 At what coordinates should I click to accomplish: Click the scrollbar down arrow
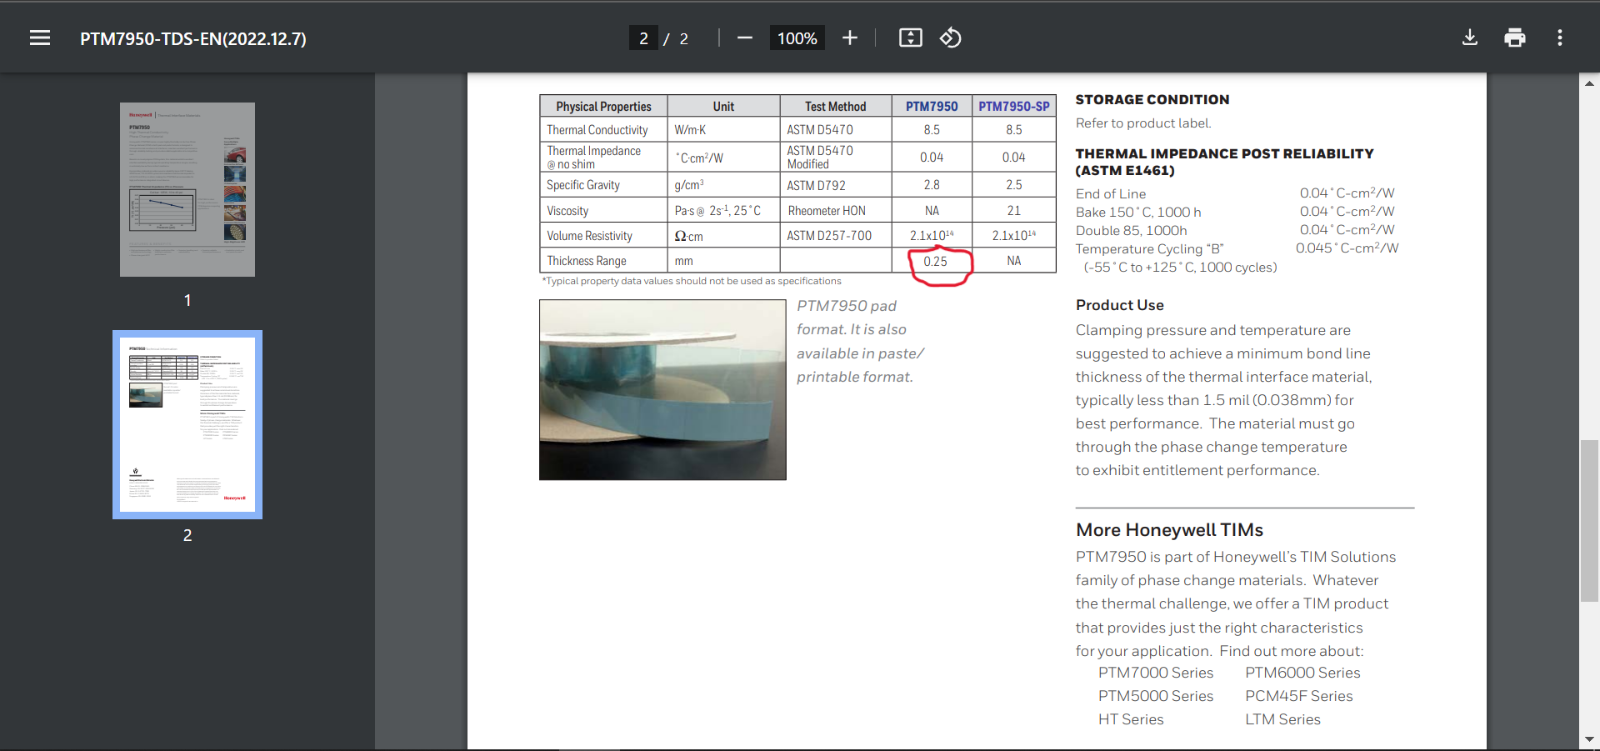click(1589, 740)
